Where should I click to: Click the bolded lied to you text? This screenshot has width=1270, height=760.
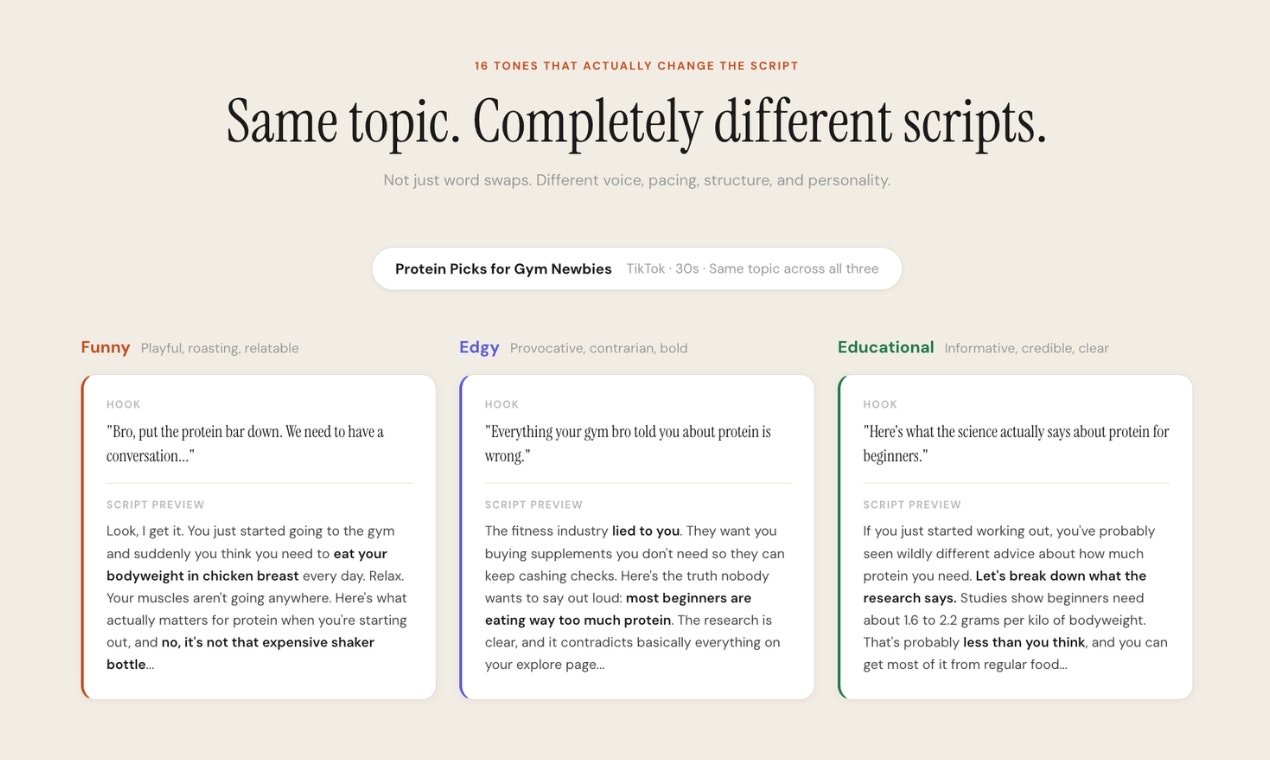click(644, 530)
